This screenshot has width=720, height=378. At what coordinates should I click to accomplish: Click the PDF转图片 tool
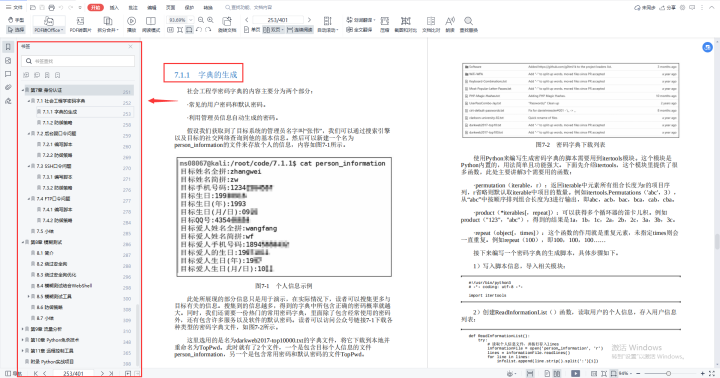click(80, 24)
